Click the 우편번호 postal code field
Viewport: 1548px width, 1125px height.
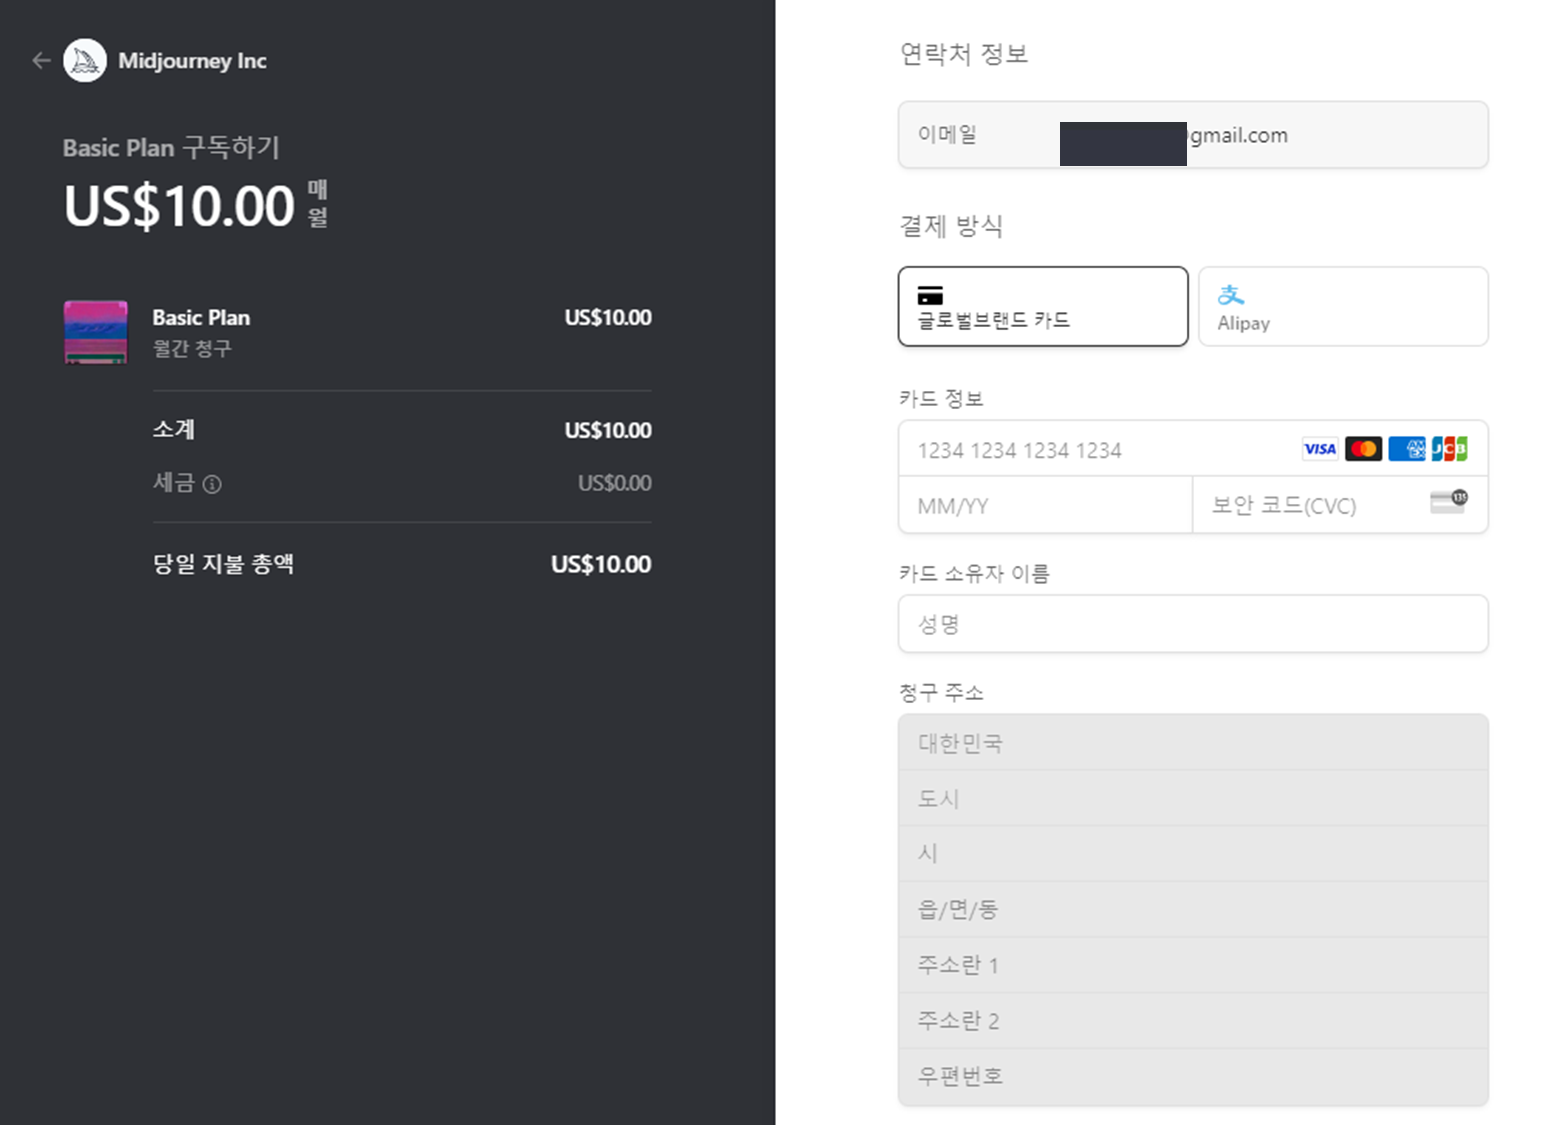1193,1077
